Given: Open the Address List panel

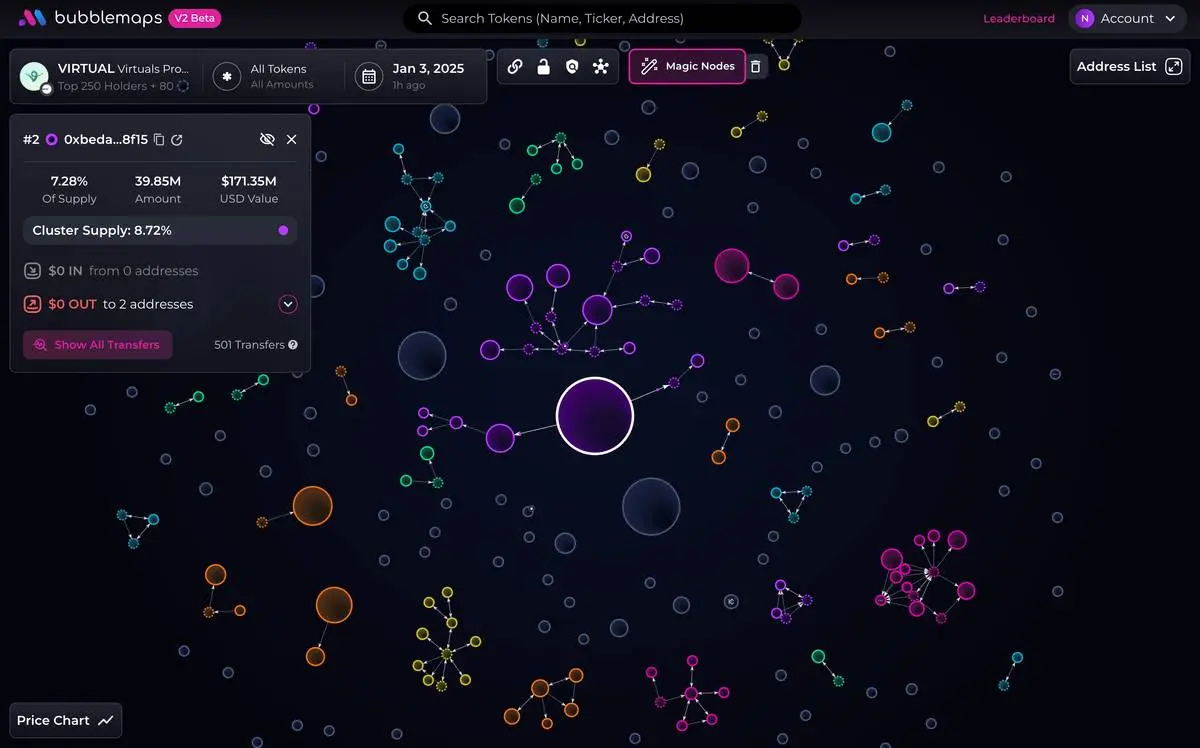Looking at the screenshot, I should pyautogui.click(x=1129, y=67).
